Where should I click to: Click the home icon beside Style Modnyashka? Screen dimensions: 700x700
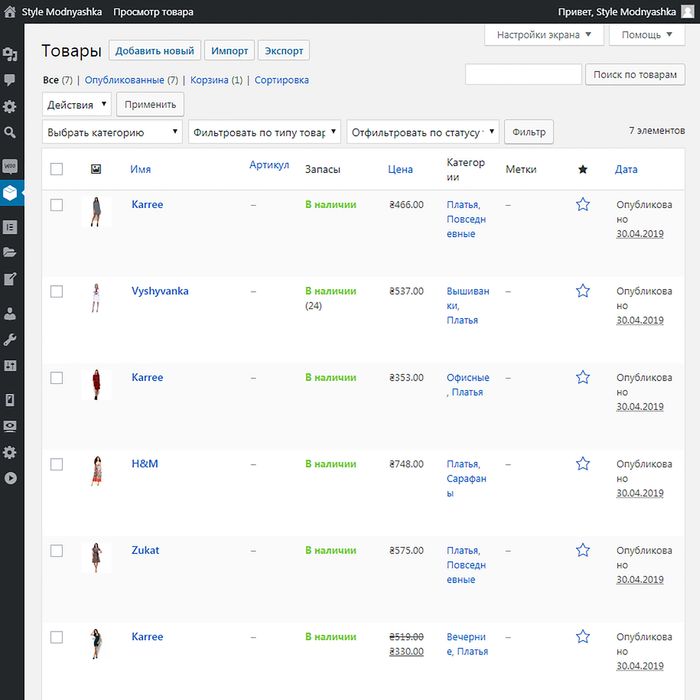coord(9,12)
